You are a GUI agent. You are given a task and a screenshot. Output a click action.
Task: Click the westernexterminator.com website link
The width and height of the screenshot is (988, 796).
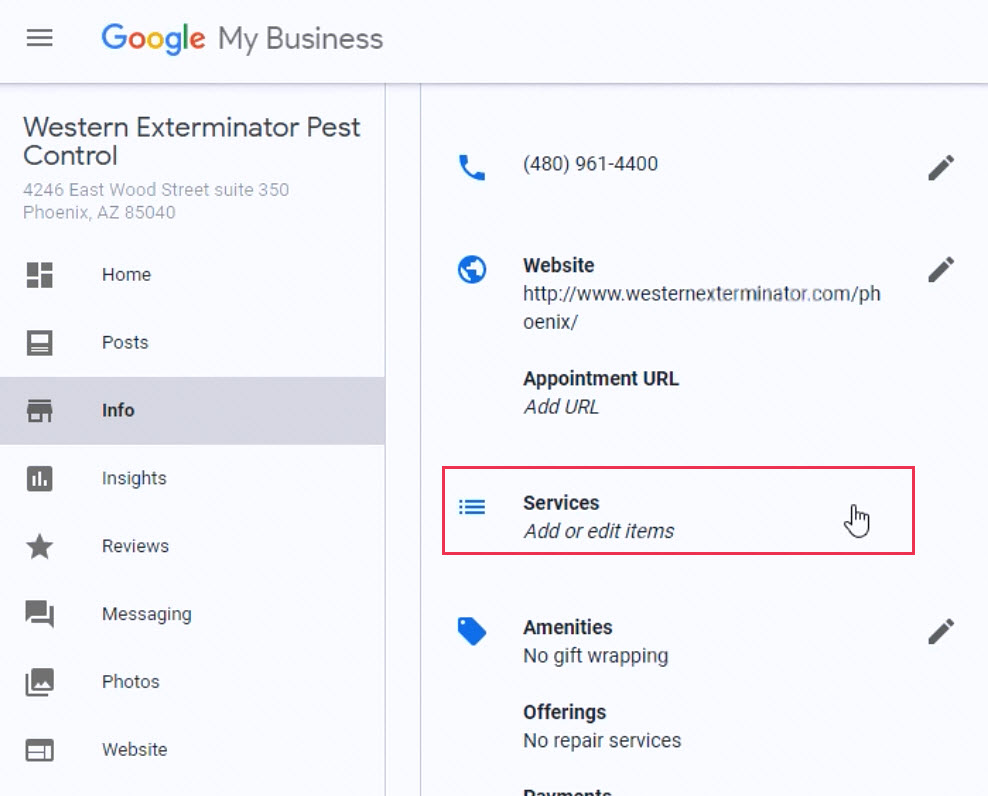pos(701,308)
